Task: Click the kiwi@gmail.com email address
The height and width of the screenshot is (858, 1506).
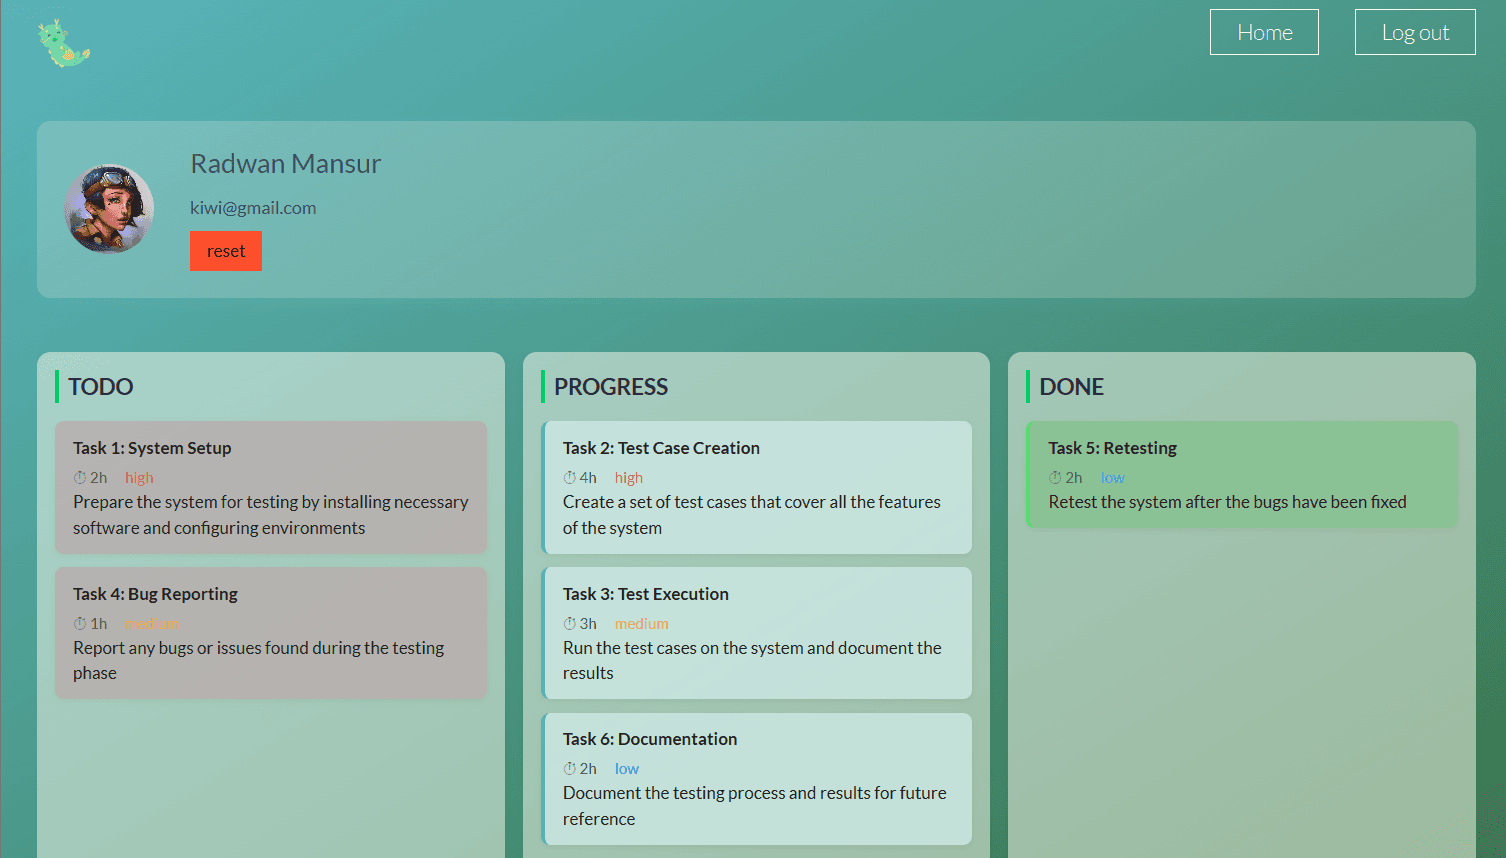Action: pos(253,207)
